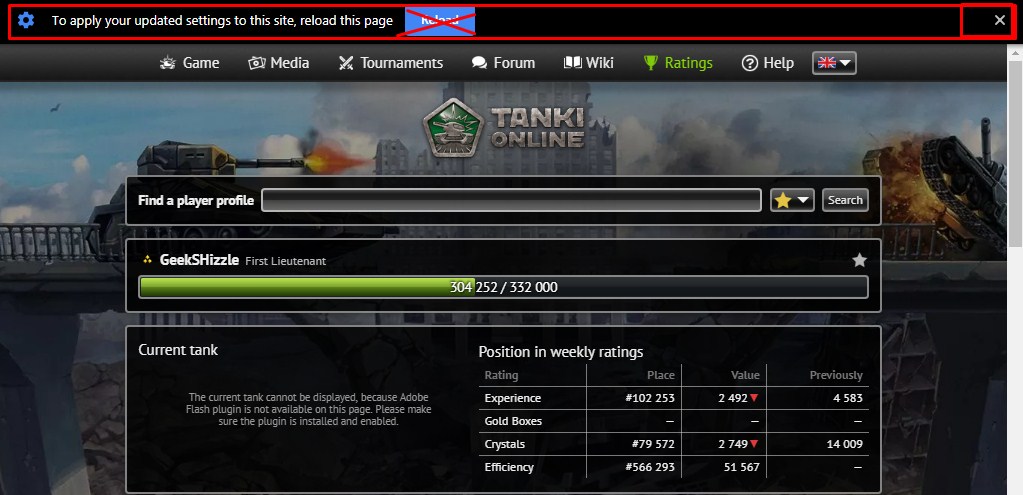1023x495 pixels.
Task: Click the blue settings gear icon
Action: click(26, 20)
